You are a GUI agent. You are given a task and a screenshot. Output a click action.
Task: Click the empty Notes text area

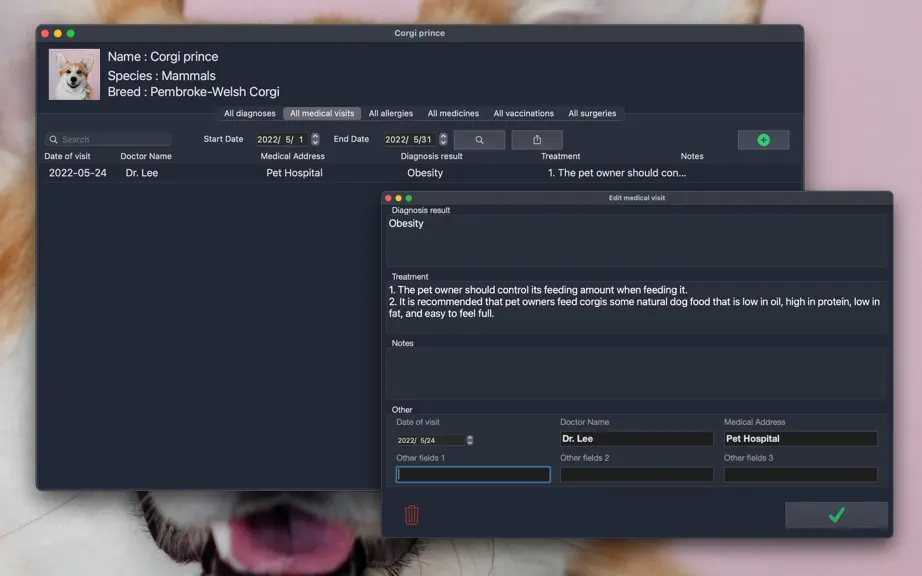tap(636, 374)
